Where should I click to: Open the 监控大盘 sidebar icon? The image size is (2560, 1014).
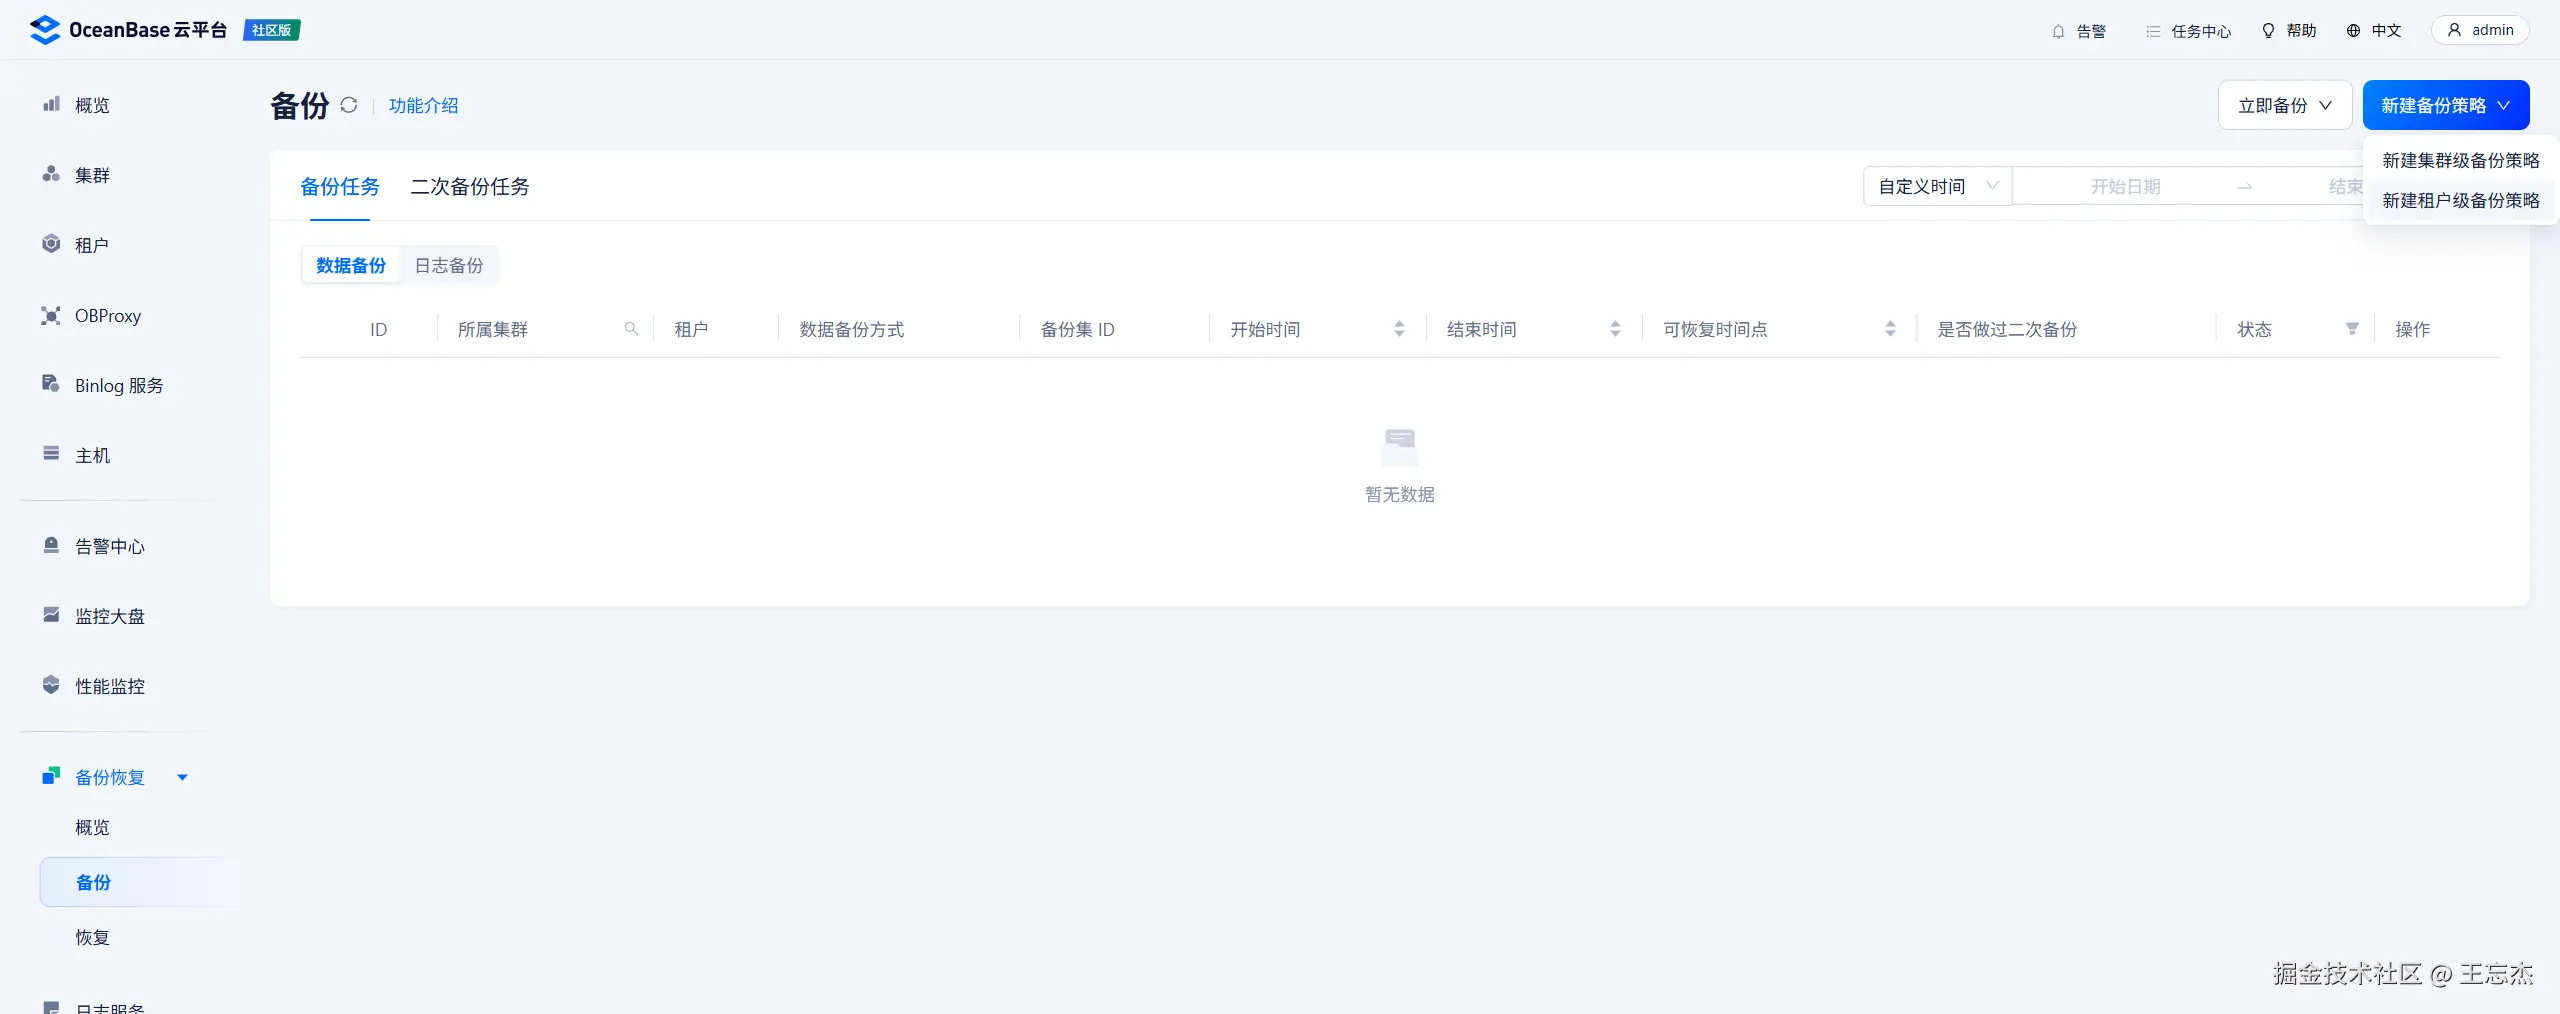click(x=51, y=615)
